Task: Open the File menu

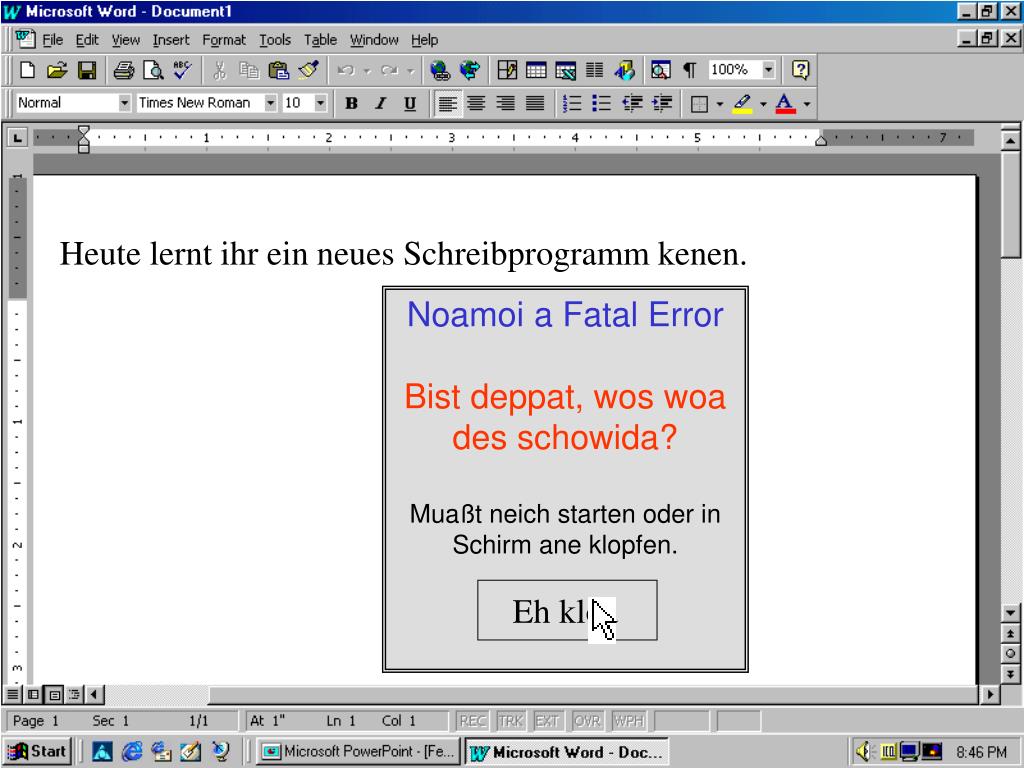Action: click(53, 40)
